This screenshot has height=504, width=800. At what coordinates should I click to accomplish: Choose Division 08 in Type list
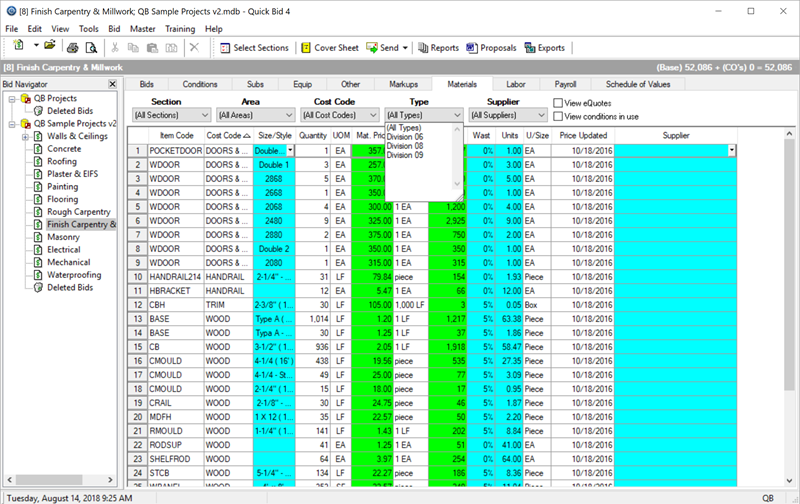(x=405, y=146)
